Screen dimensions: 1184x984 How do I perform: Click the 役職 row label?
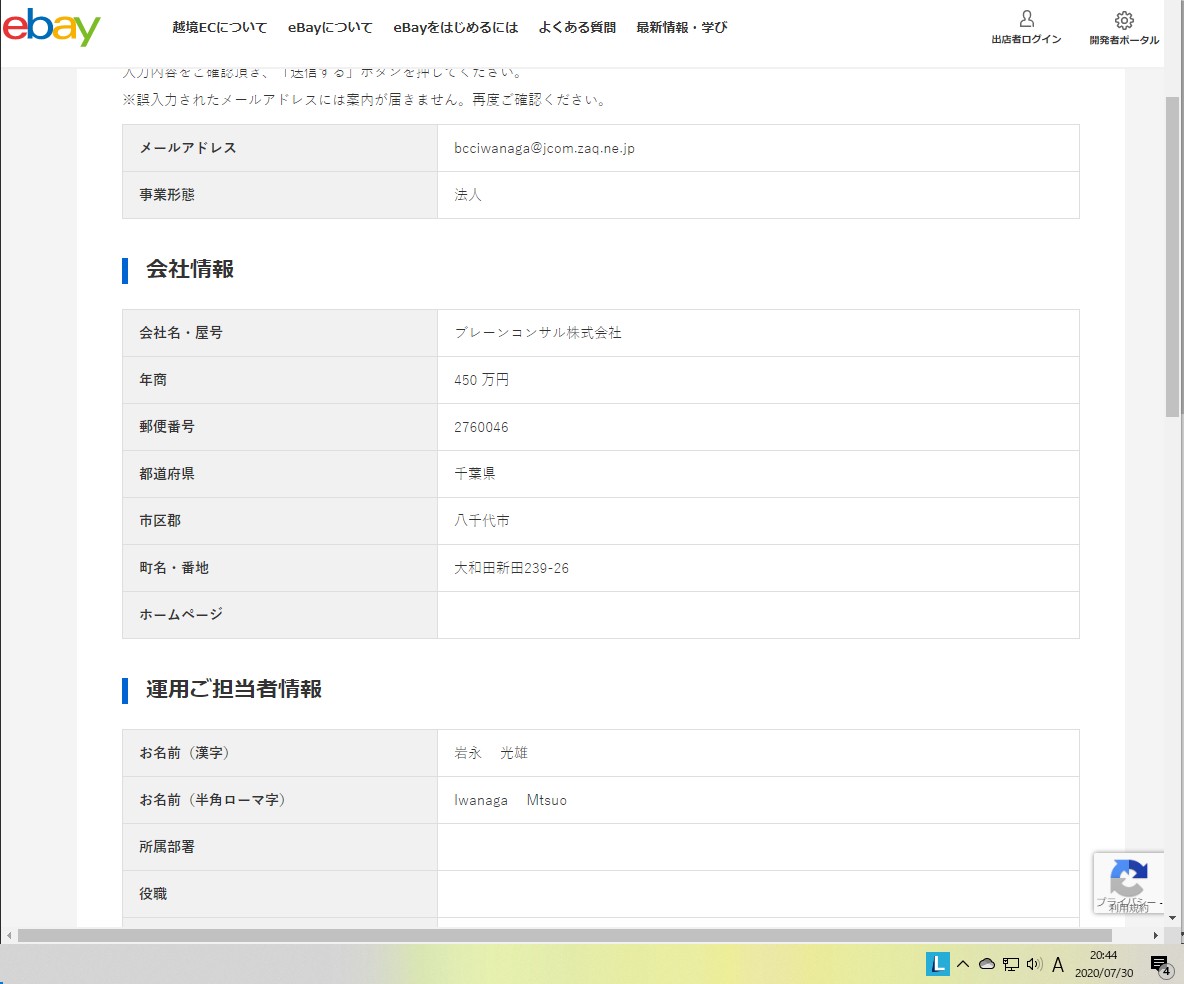pos(153,894)
